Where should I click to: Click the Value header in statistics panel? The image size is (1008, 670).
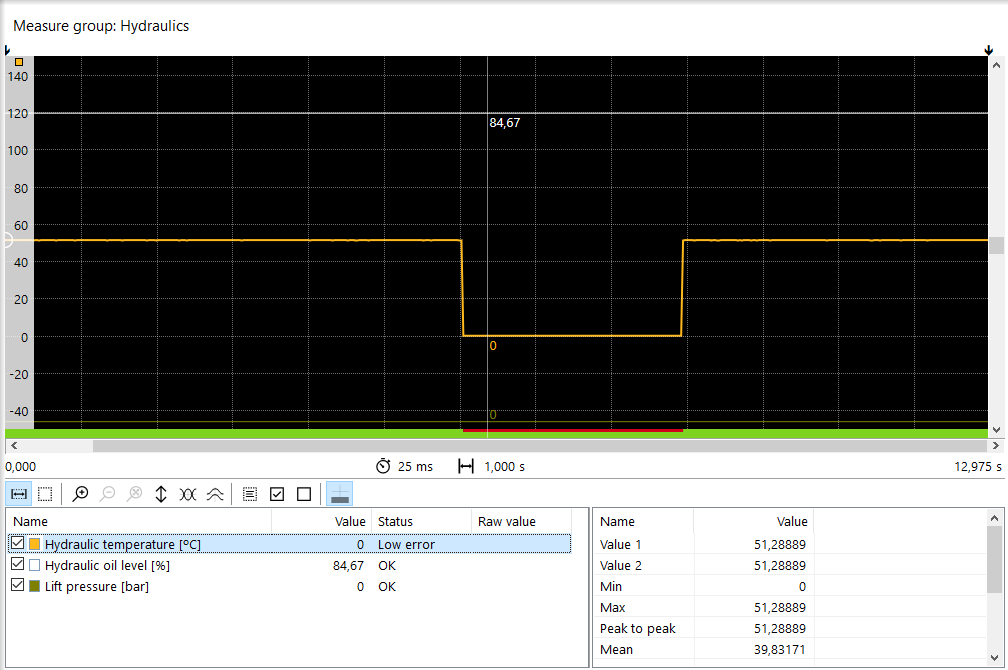(753, 521)
